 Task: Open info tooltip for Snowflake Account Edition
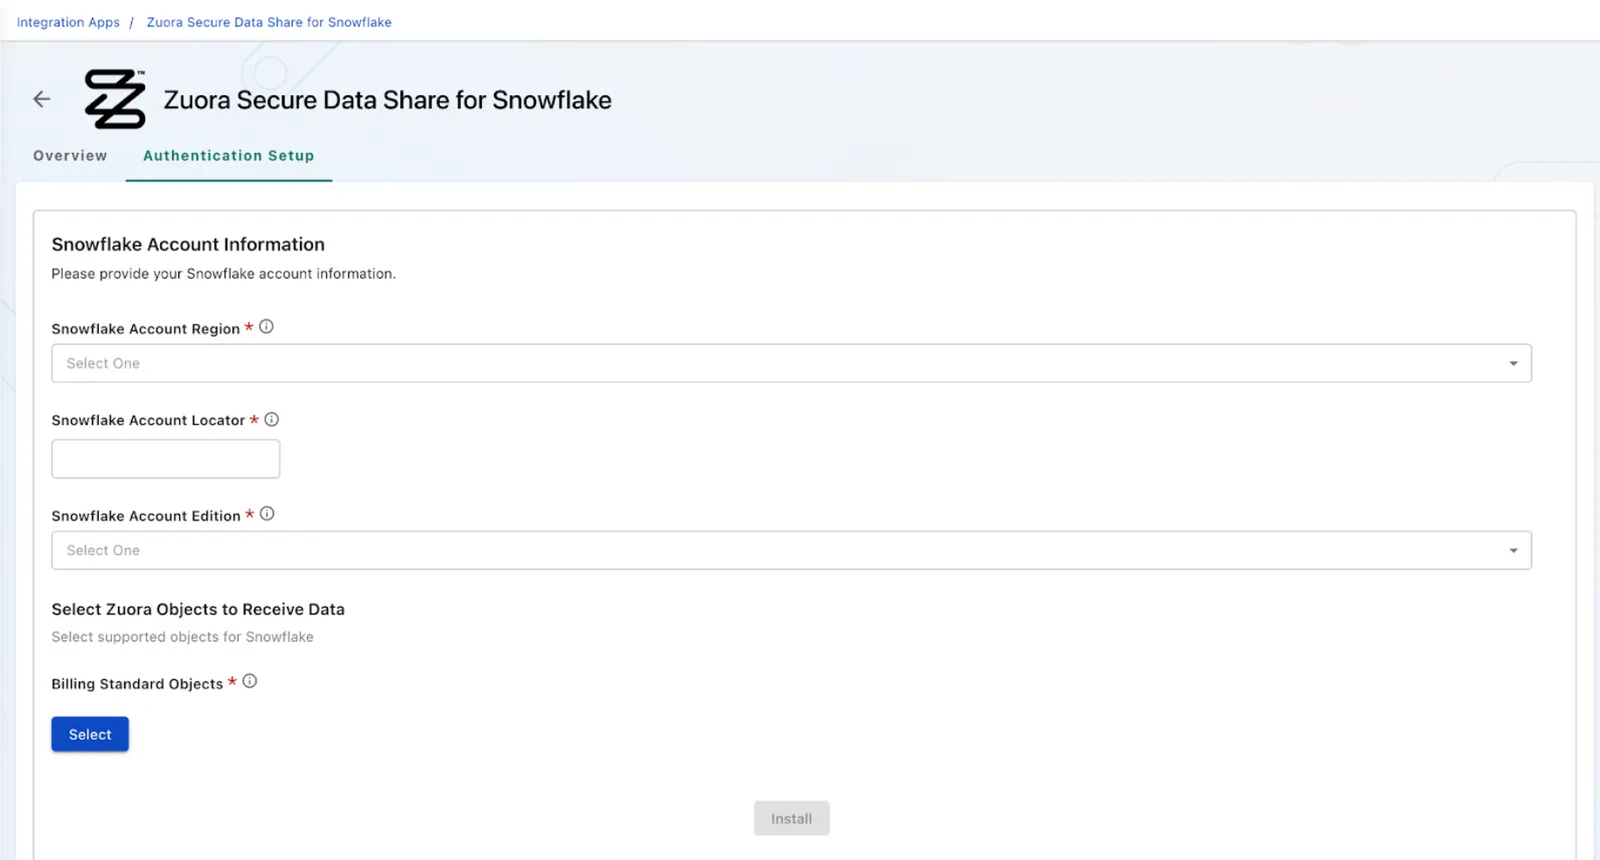click(267, 514)
